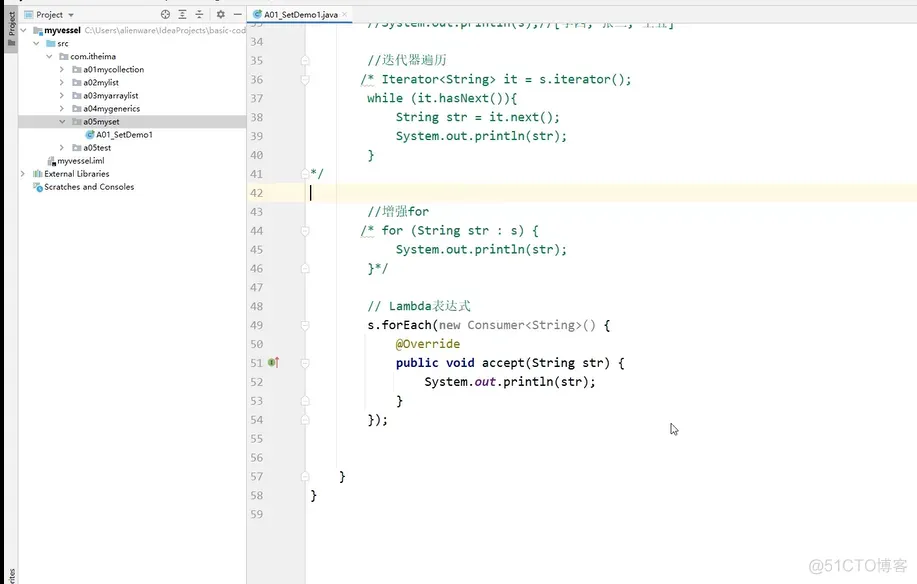Open the A01_SetDemo1 class file
917x584 pixels.
tap(124, 134)
